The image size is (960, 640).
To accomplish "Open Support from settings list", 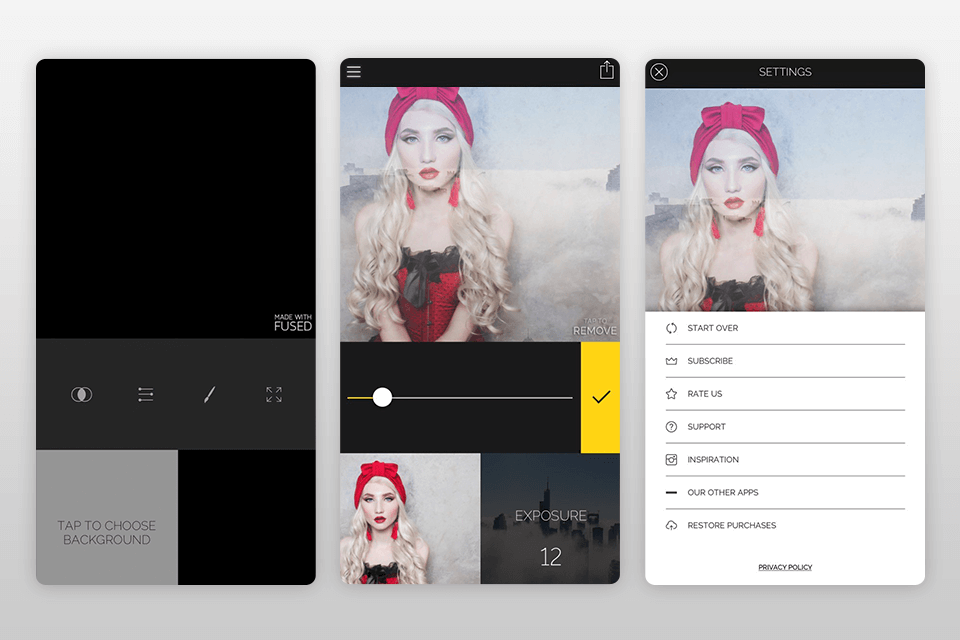I will (x=706, y=427).
